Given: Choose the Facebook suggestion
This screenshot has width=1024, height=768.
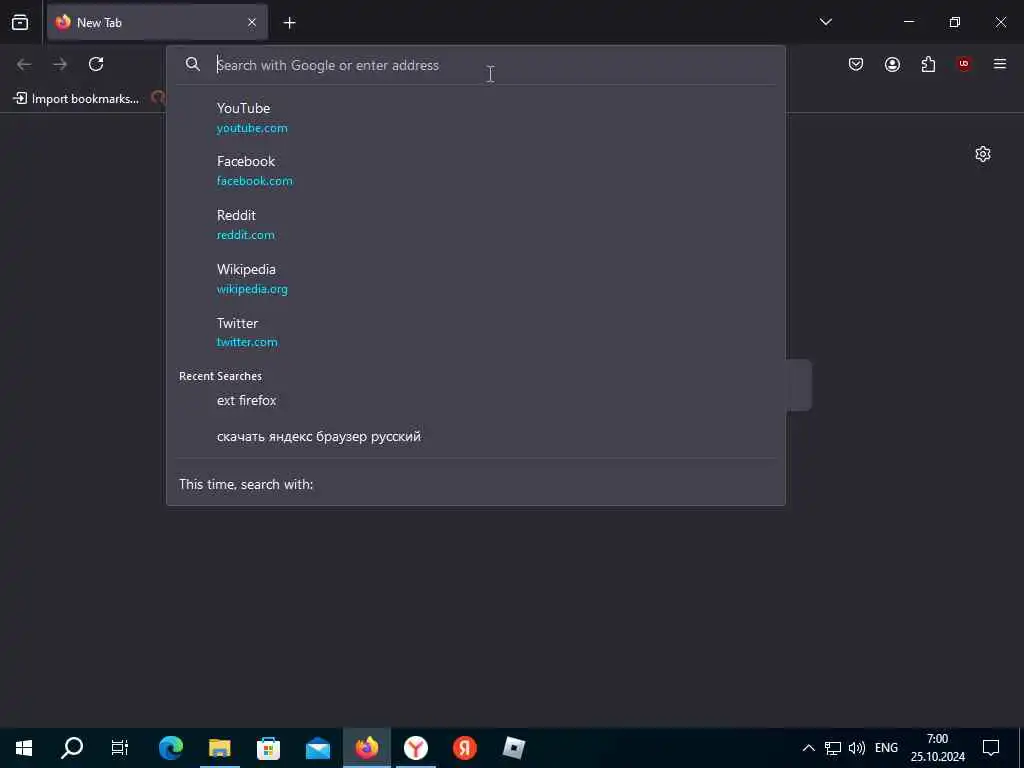Looking at the screenshot, I should [475, 171].
